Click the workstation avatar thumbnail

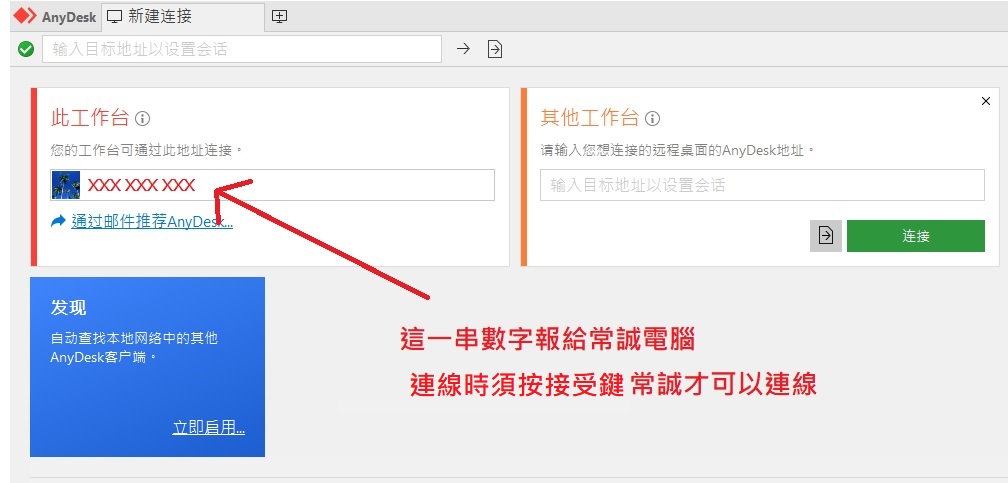pyautogui.click(x=66, y=185)
